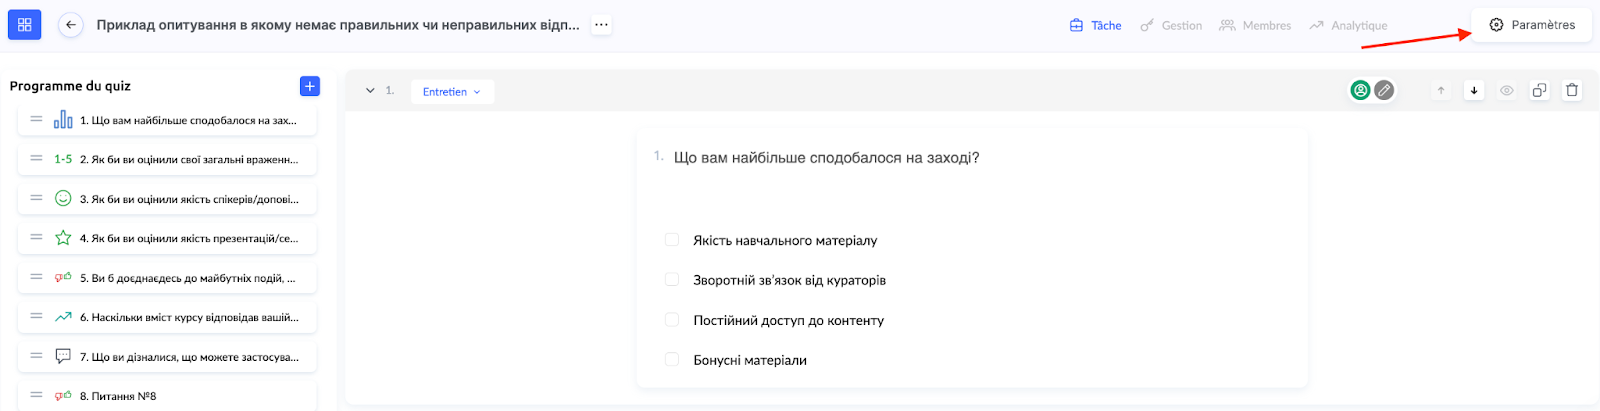
Task: Delete question 1 with trash icon
Action: 1572,90
